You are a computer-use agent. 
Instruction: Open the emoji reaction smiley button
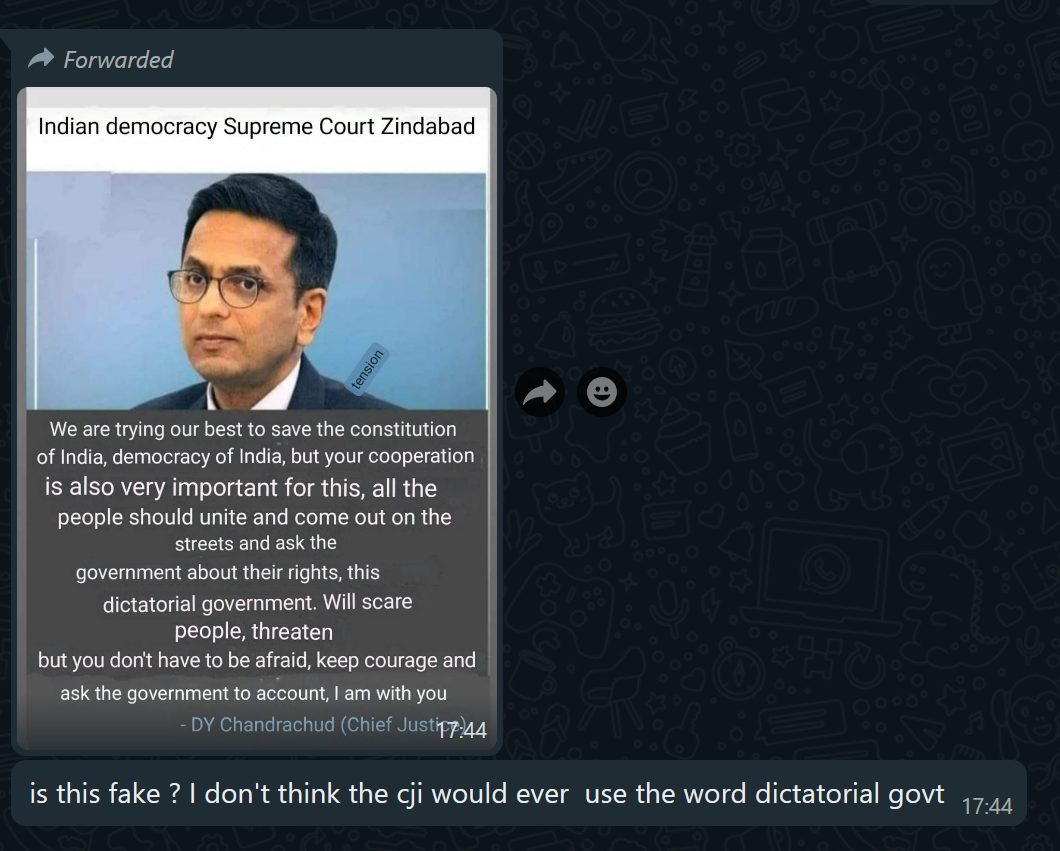[x=602, y=392]
